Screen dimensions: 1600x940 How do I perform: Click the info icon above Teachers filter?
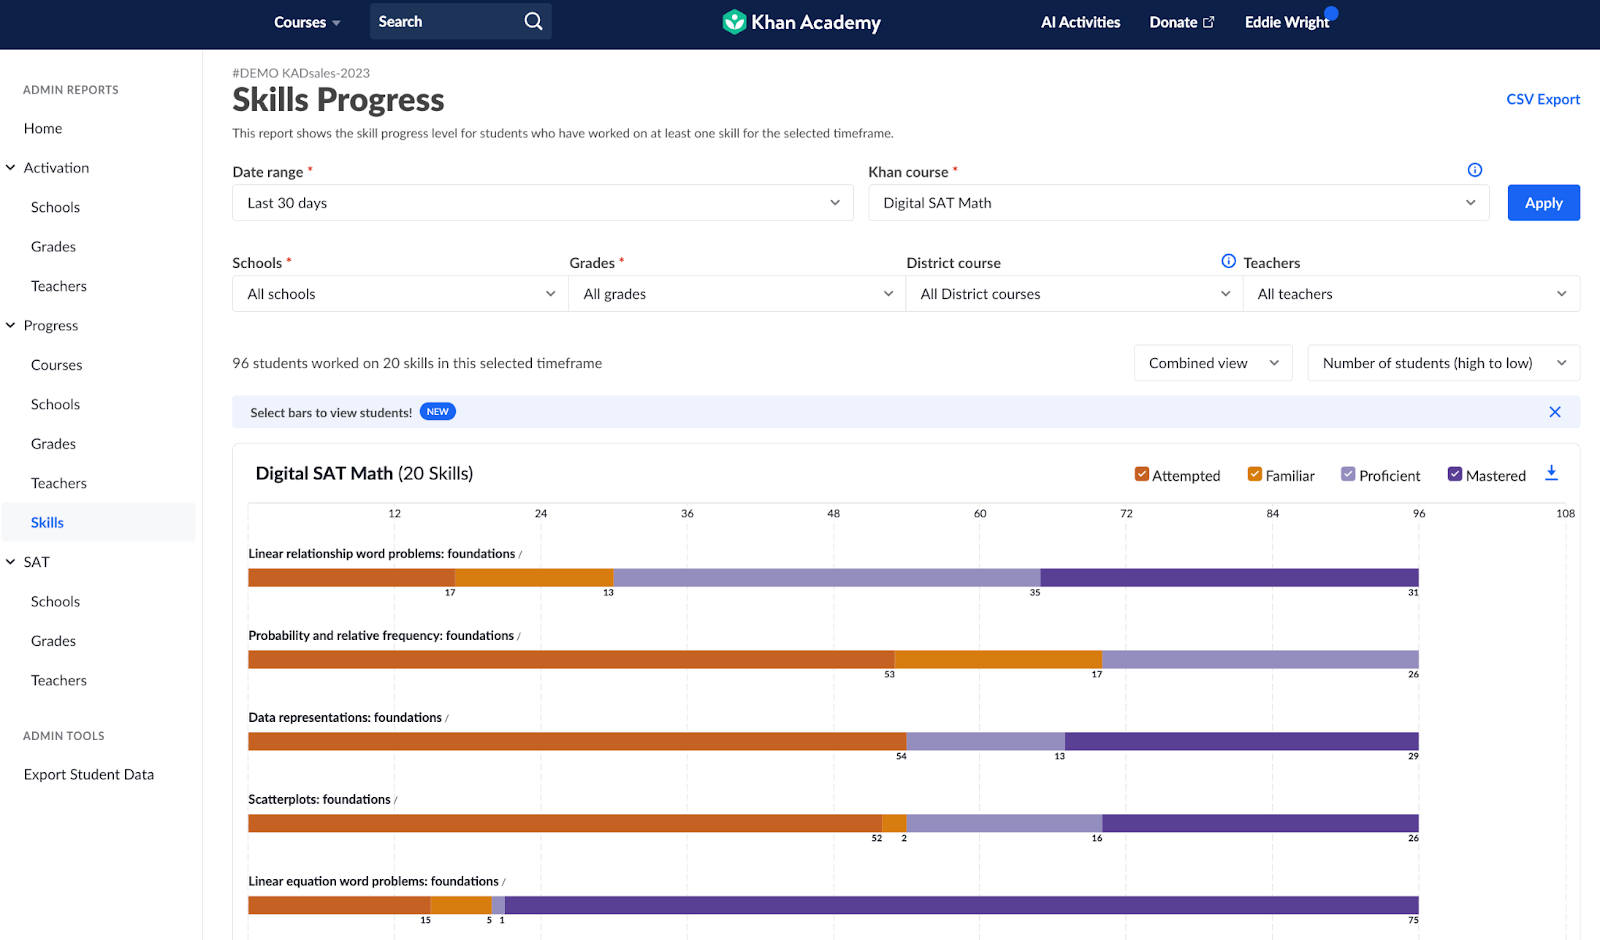(x=1227, y=261)
